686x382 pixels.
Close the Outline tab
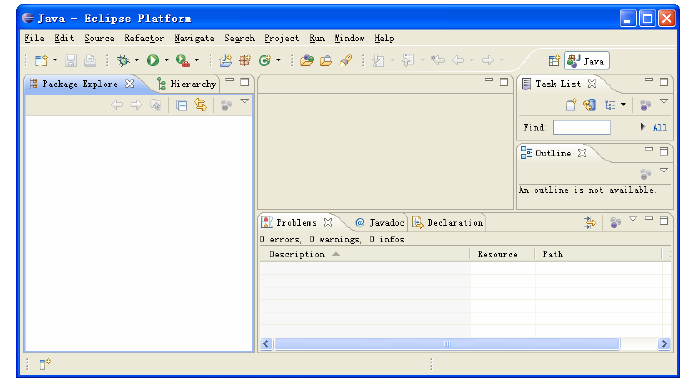tap(582, 153)
